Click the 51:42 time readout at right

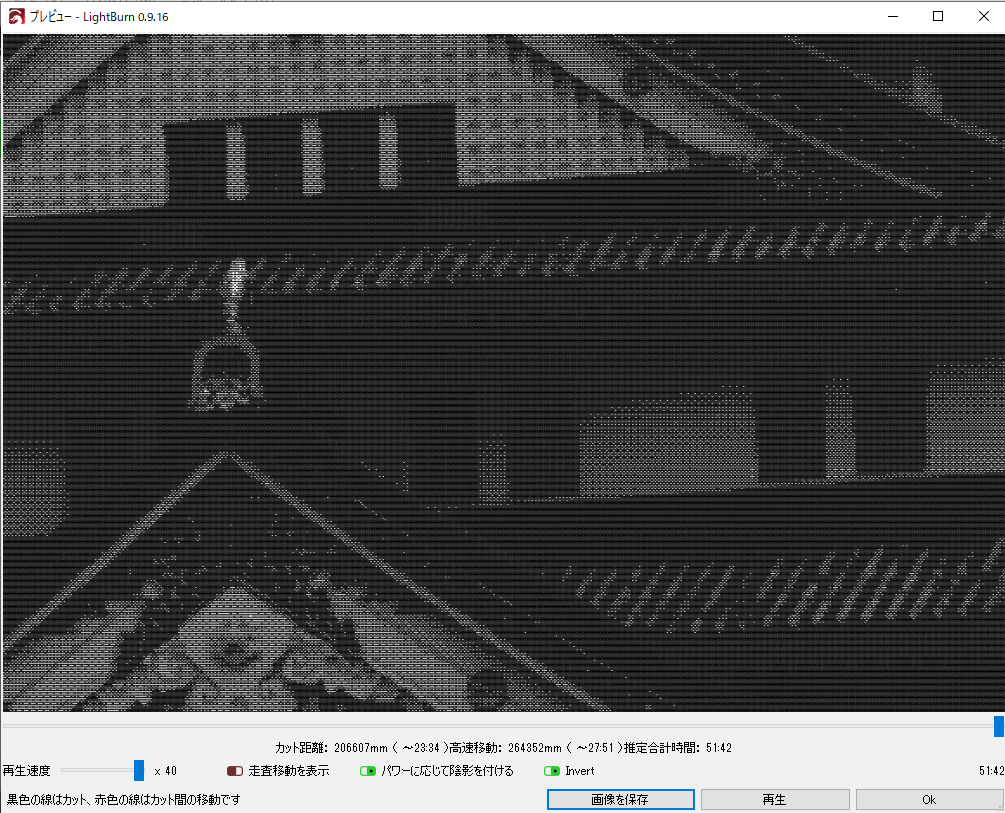point(991,771)
